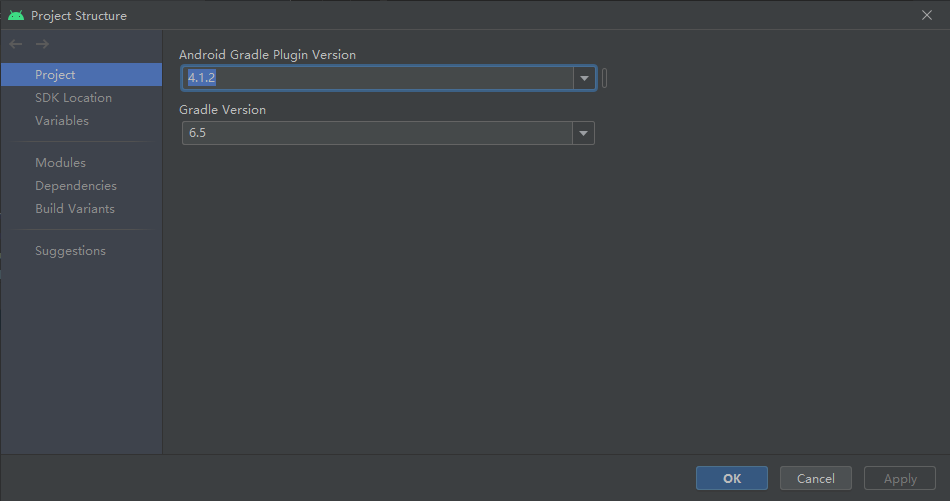Click the back navigation arrow
The width and height of the screenshot is (950, 501).
(16, 44)
